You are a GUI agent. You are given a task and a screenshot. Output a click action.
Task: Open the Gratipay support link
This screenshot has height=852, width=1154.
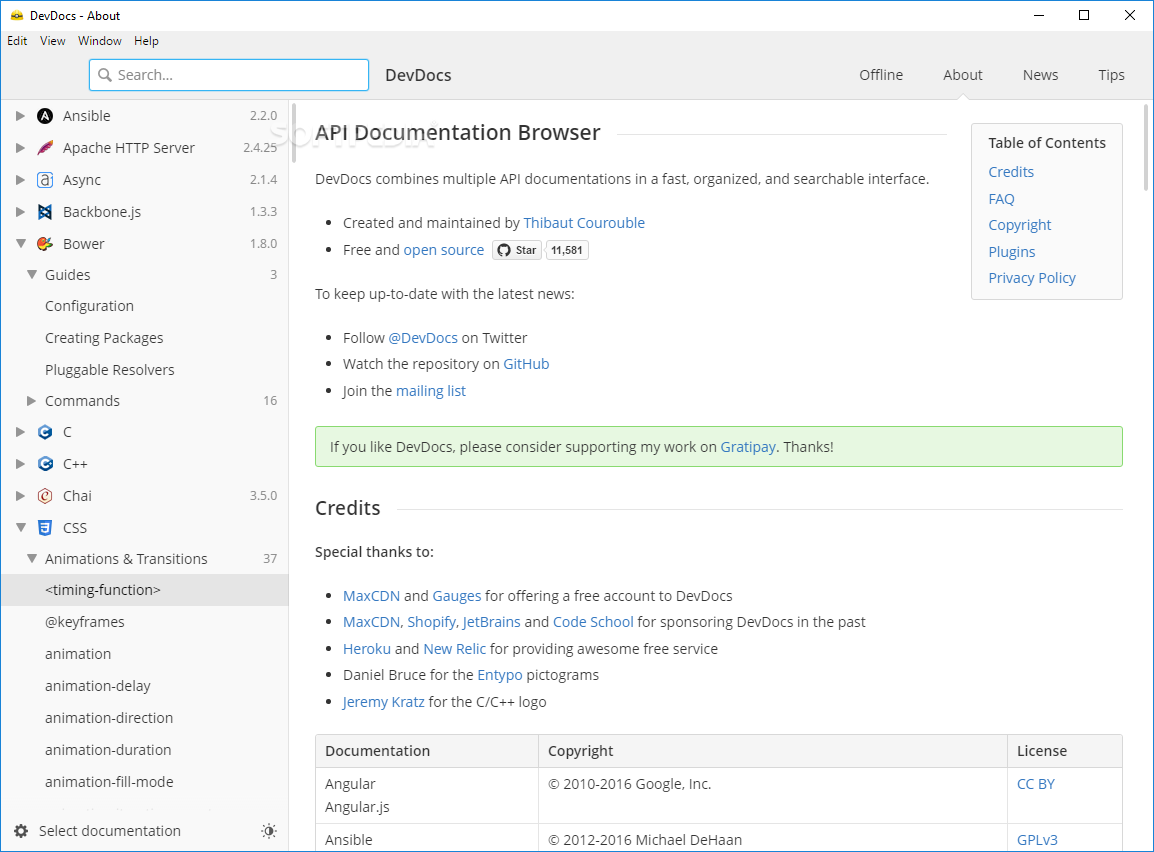(x=748, y=447)
